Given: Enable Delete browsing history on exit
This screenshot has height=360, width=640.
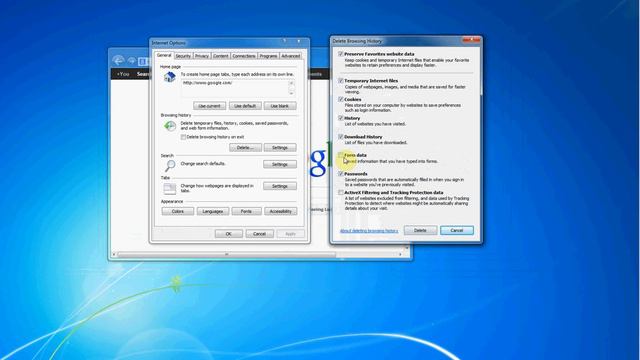Looking at the screenshot, I should tap(183, 137).
